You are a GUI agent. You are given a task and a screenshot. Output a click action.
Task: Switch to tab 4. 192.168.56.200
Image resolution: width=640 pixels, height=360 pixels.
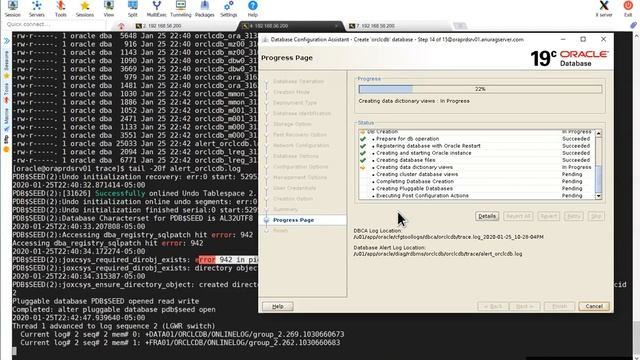291,26
